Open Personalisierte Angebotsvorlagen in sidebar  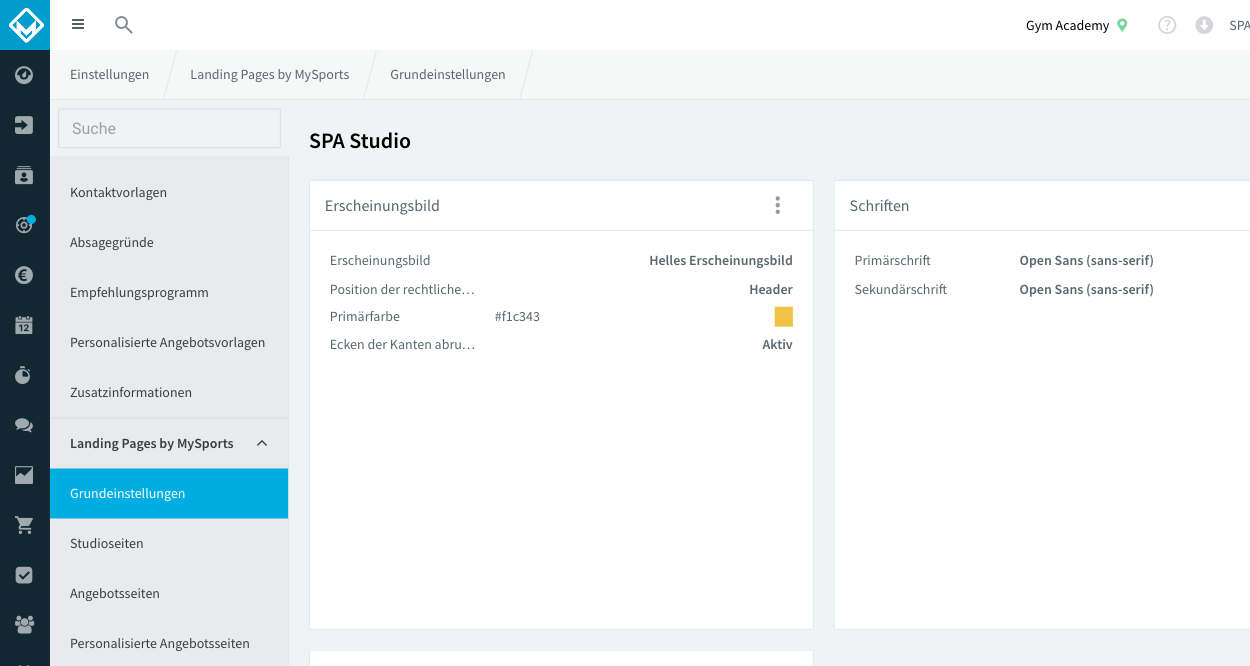169,342
